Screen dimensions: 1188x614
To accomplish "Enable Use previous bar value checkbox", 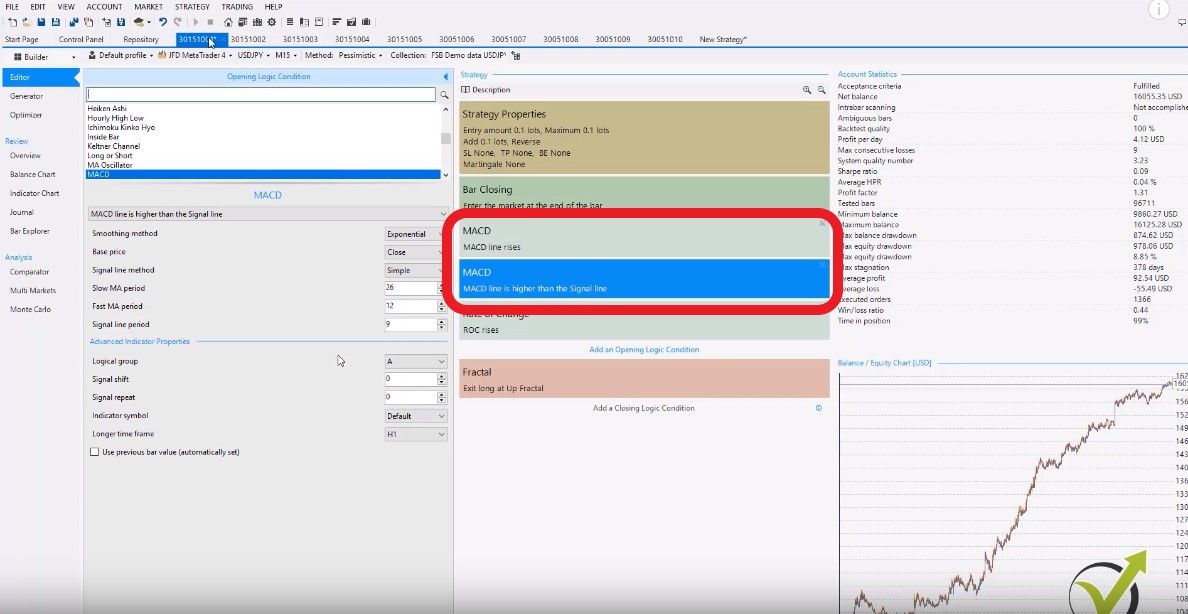I will pos(95,452).
